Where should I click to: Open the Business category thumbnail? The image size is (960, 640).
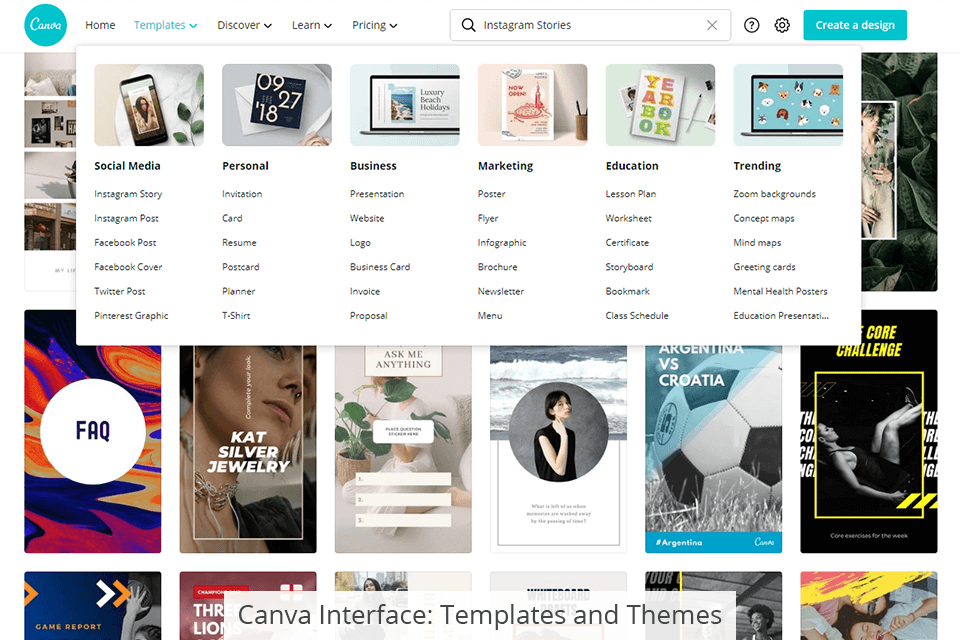point(405,105)
